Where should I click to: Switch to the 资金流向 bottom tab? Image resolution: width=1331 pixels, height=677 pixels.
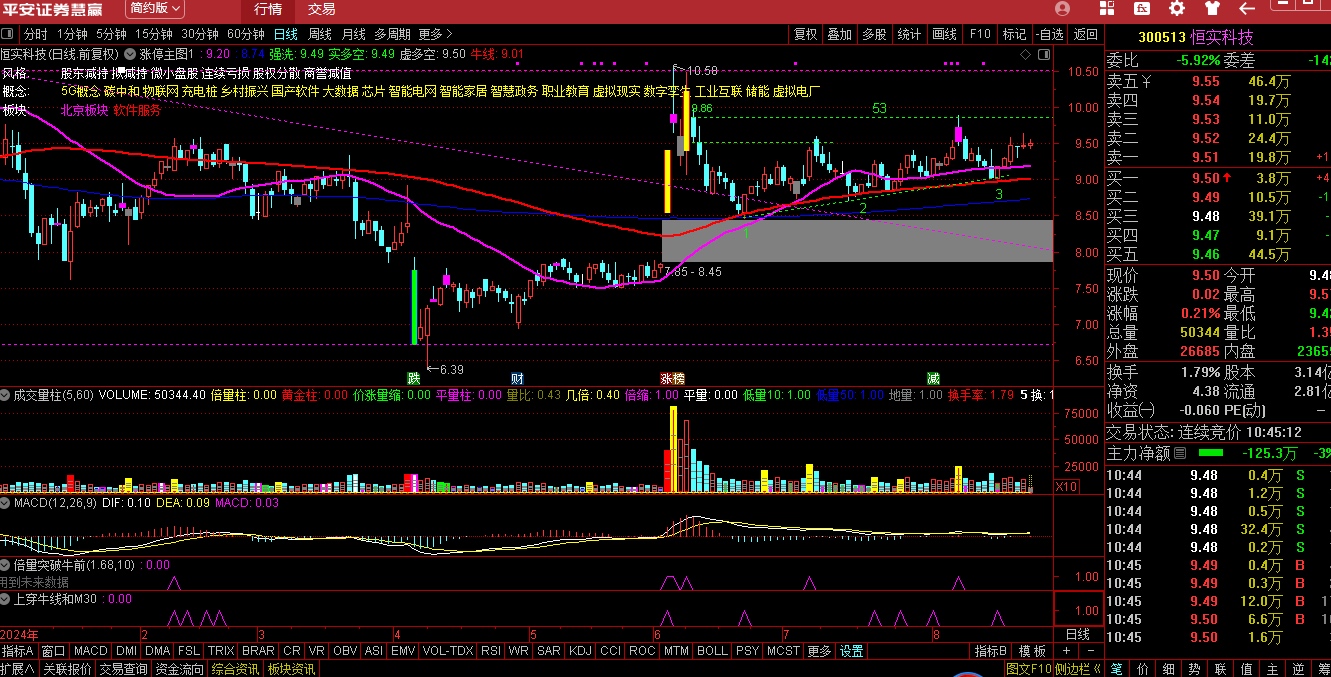tap(180, 669)
